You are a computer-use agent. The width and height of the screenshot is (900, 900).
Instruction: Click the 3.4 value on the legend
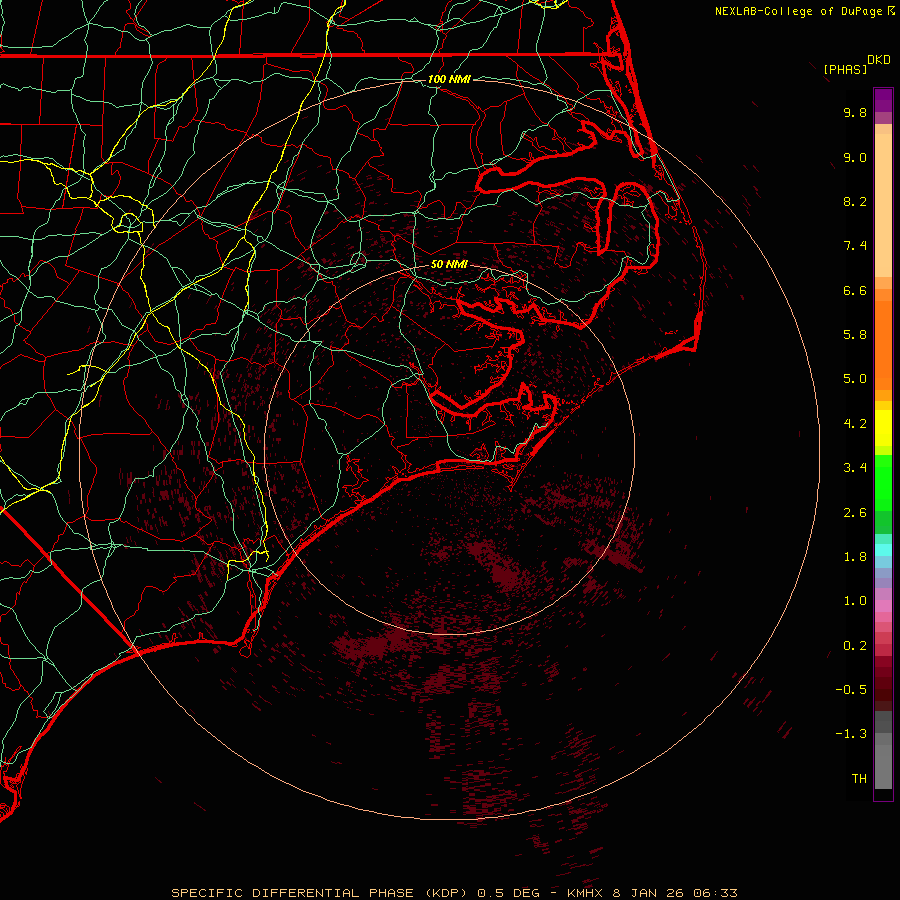pos(854,468)
